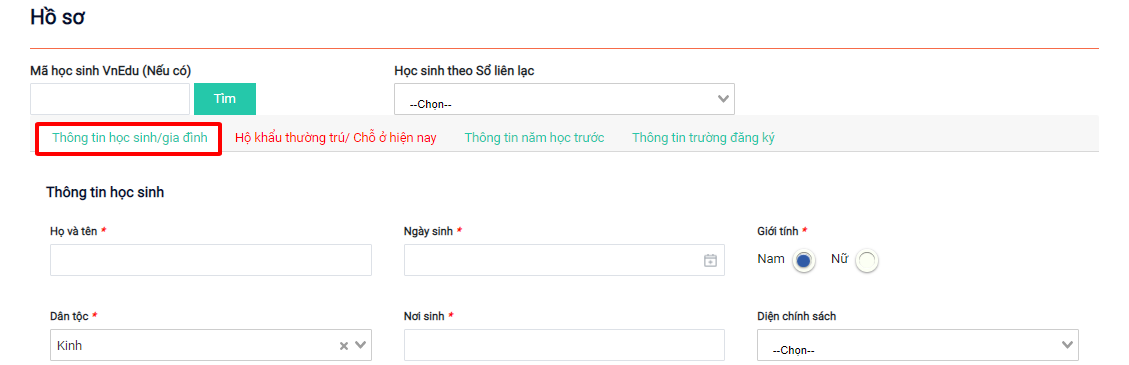Click the Nơi sinh text field
The image size is (1129, 365).
[564, 346]
